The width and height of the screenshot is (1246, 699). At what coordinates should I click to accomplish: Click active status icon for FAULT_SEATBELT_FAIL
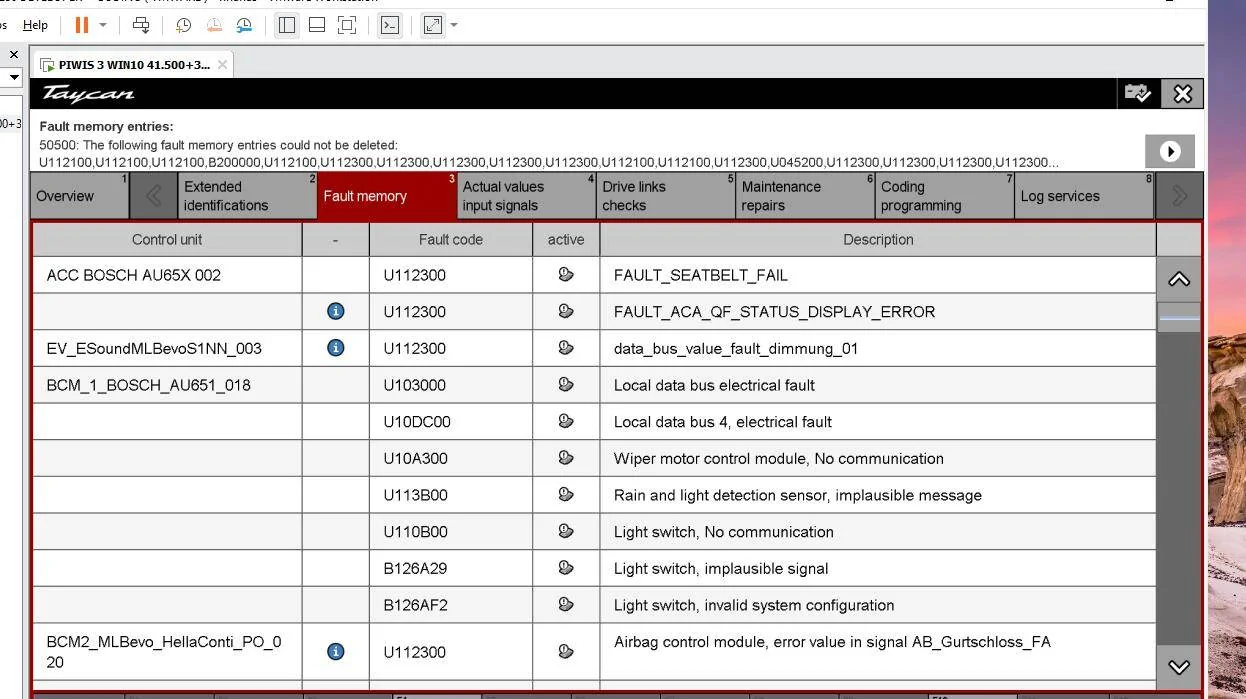(x=566, y=275)
